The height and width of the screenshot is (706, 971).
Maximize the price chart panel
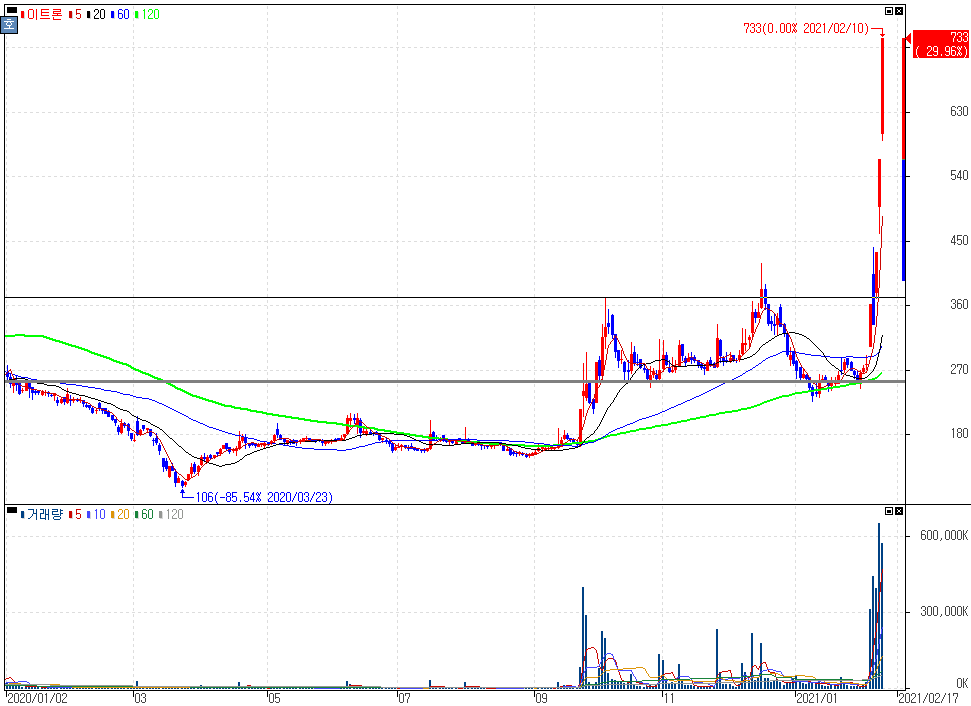pyautogui.click(x=889, y=11)
